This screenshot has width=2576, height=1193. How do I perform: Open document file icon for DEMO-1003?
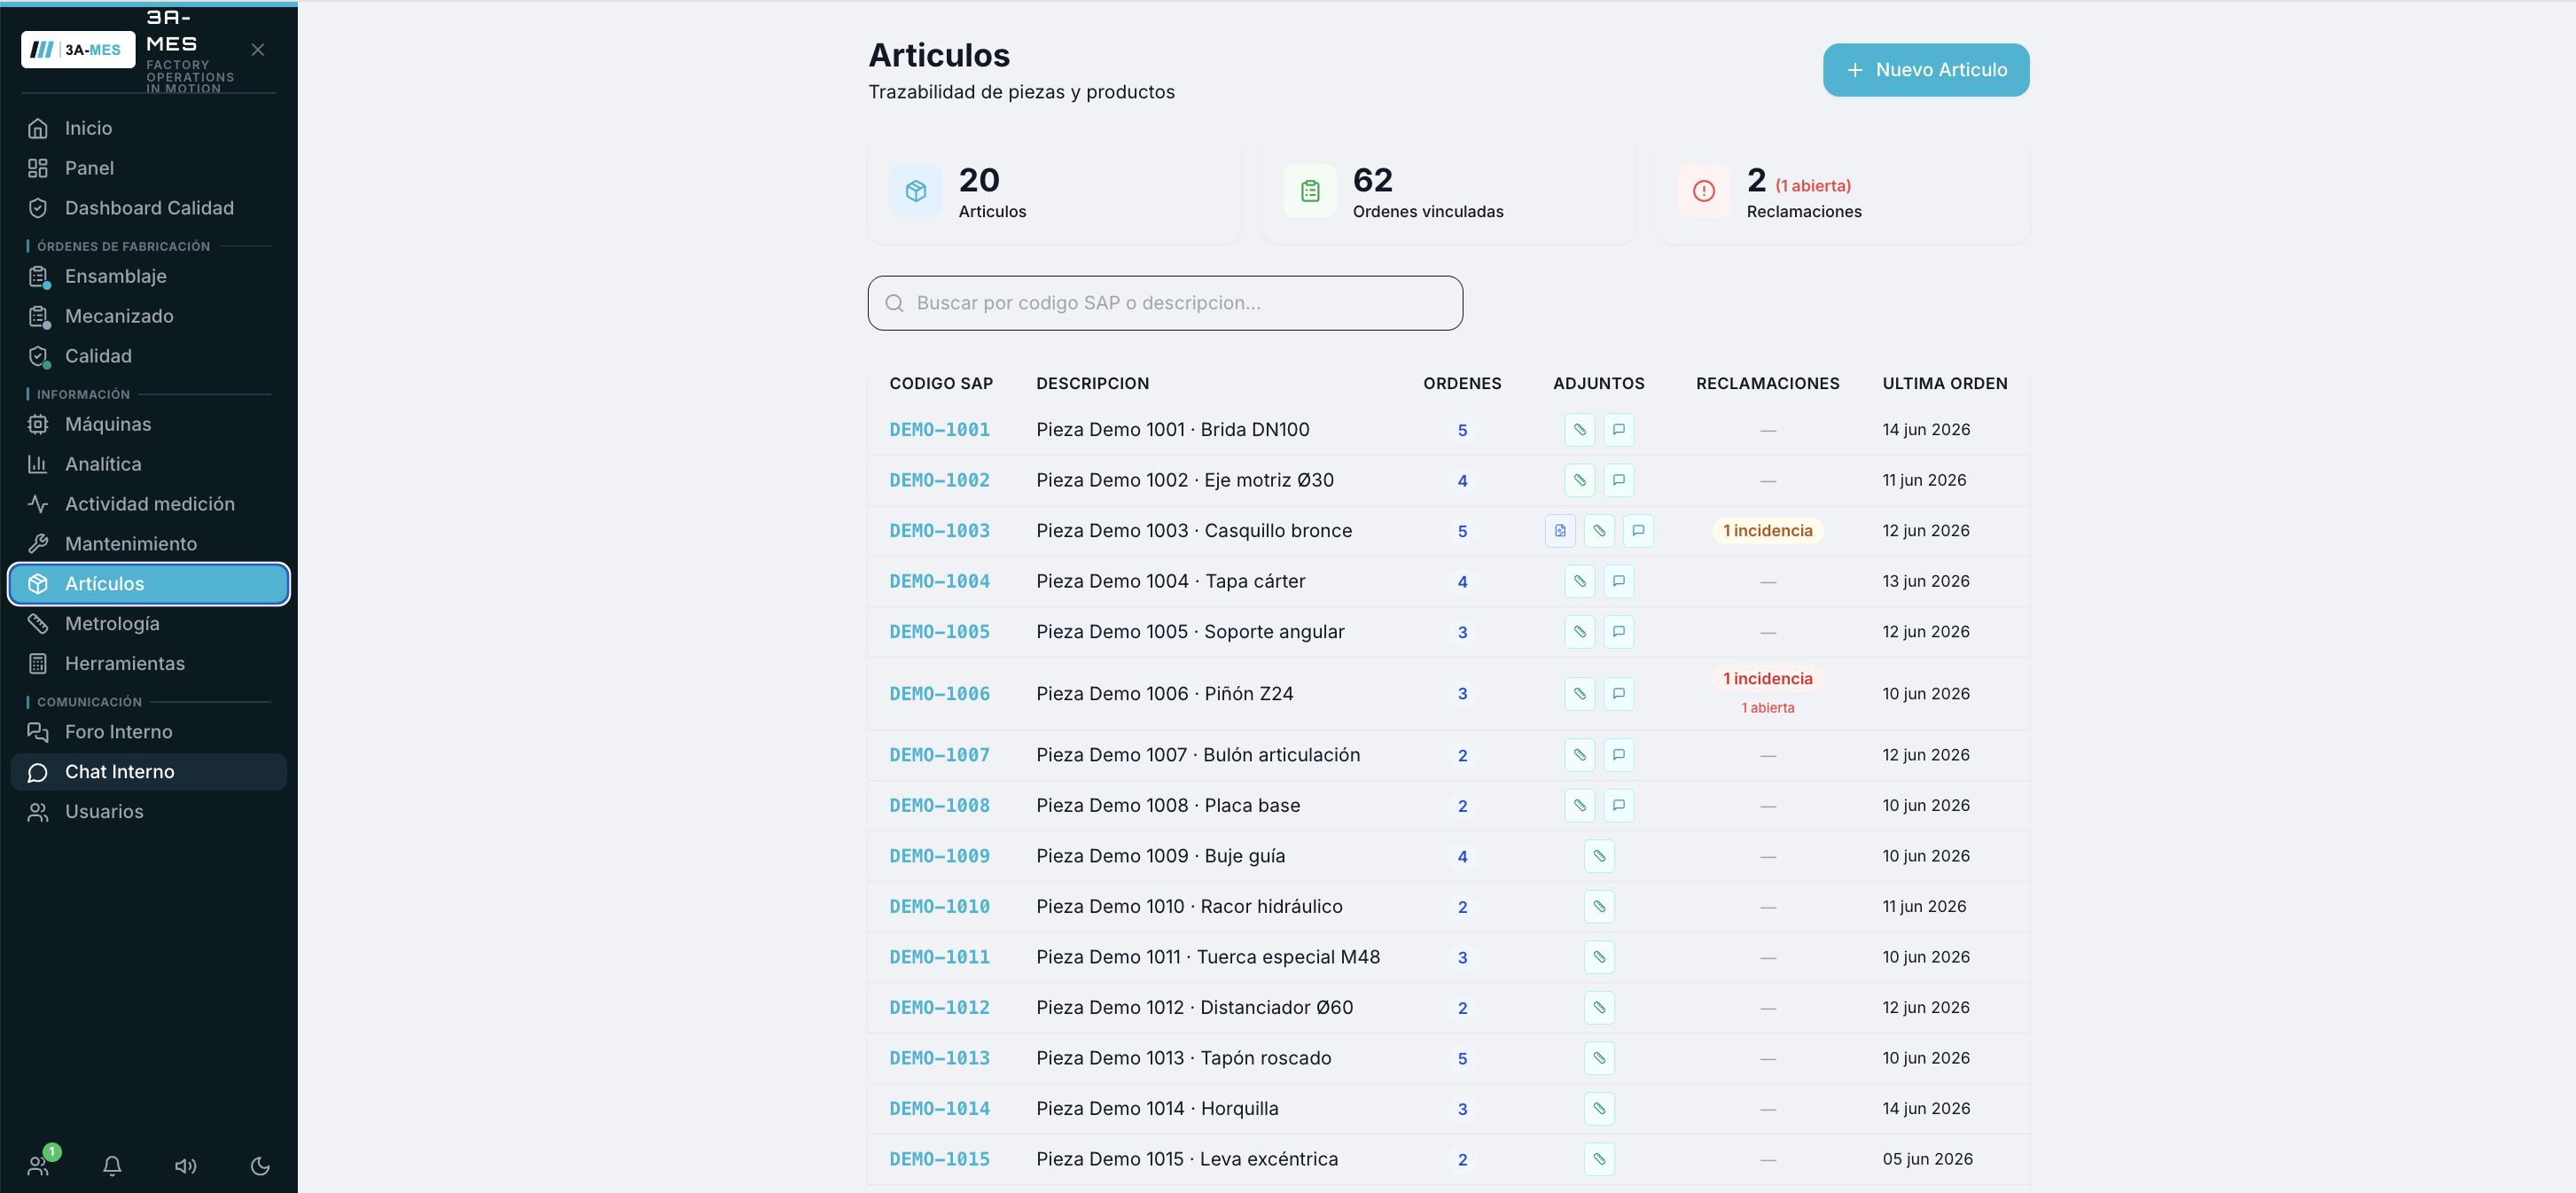pyautogui.click(x=1560, y=531)
